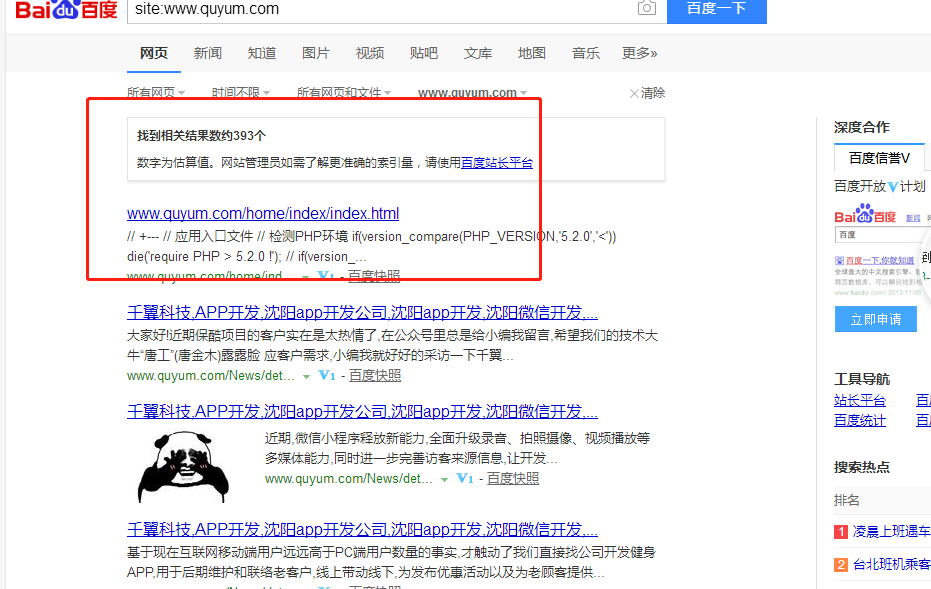Click V1 credit icon of 保酷 result
The width and height of the screenshot is (931, 589).
coord(327,375)
